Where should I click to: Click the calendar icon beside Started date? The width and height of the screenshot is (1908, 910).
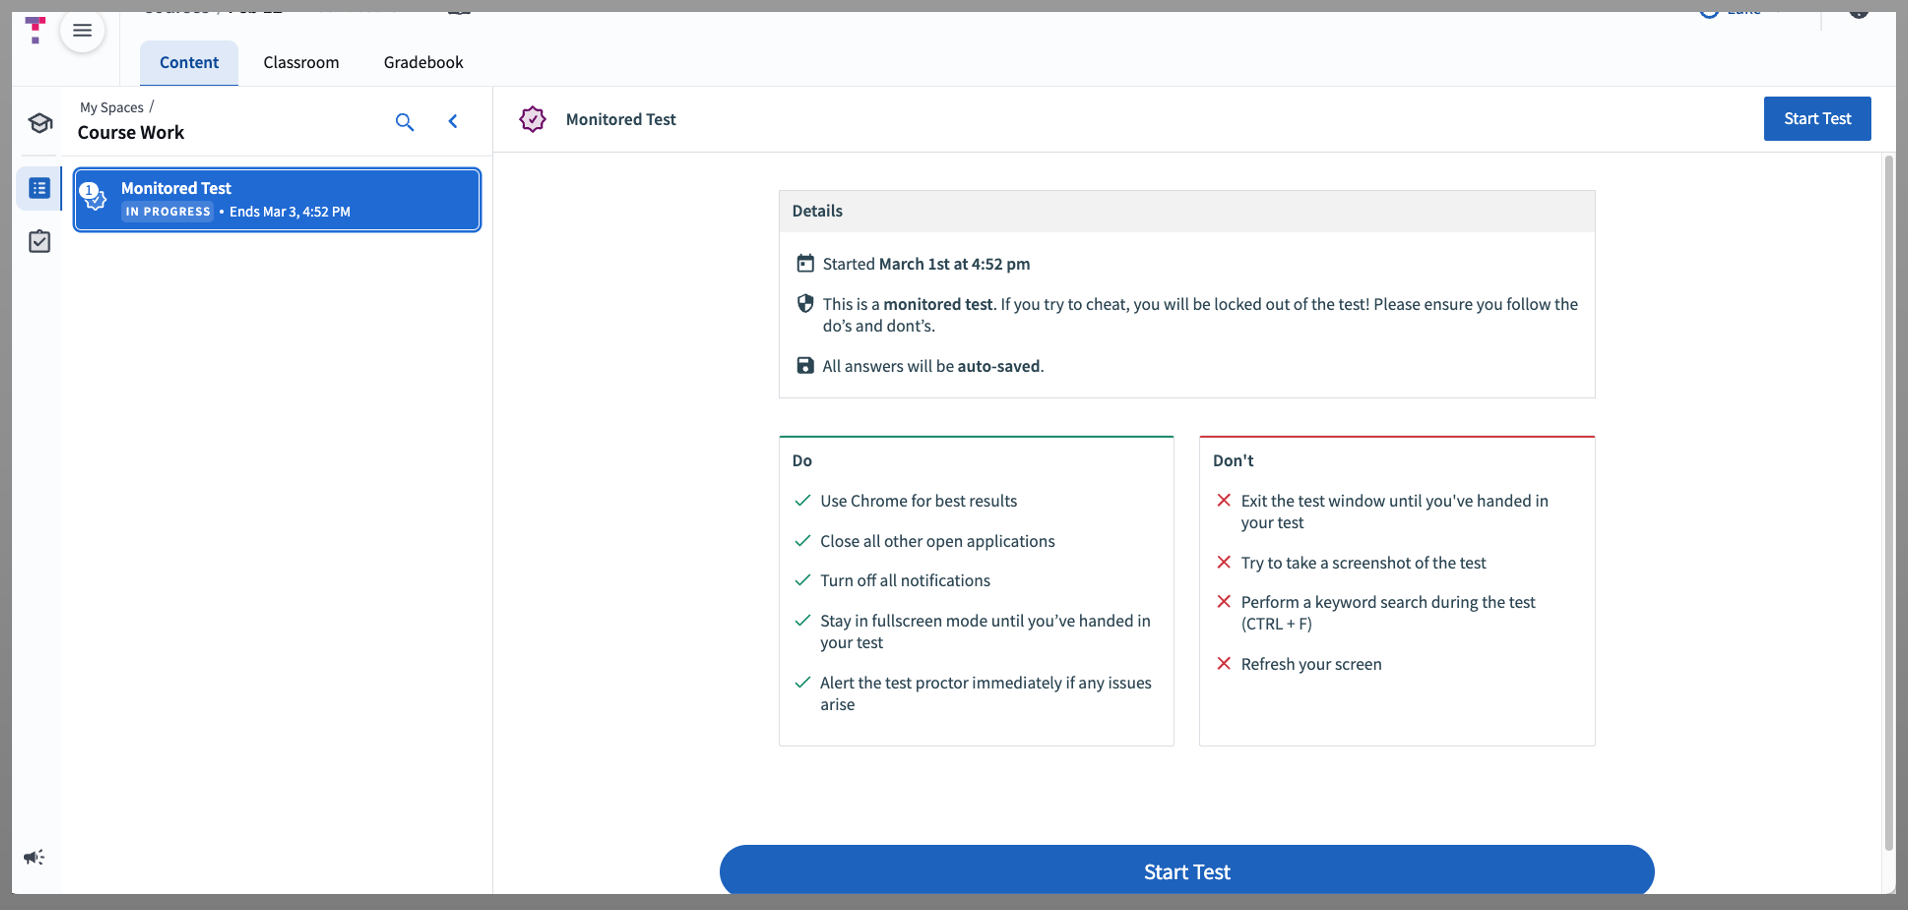[x=805, y=264]
